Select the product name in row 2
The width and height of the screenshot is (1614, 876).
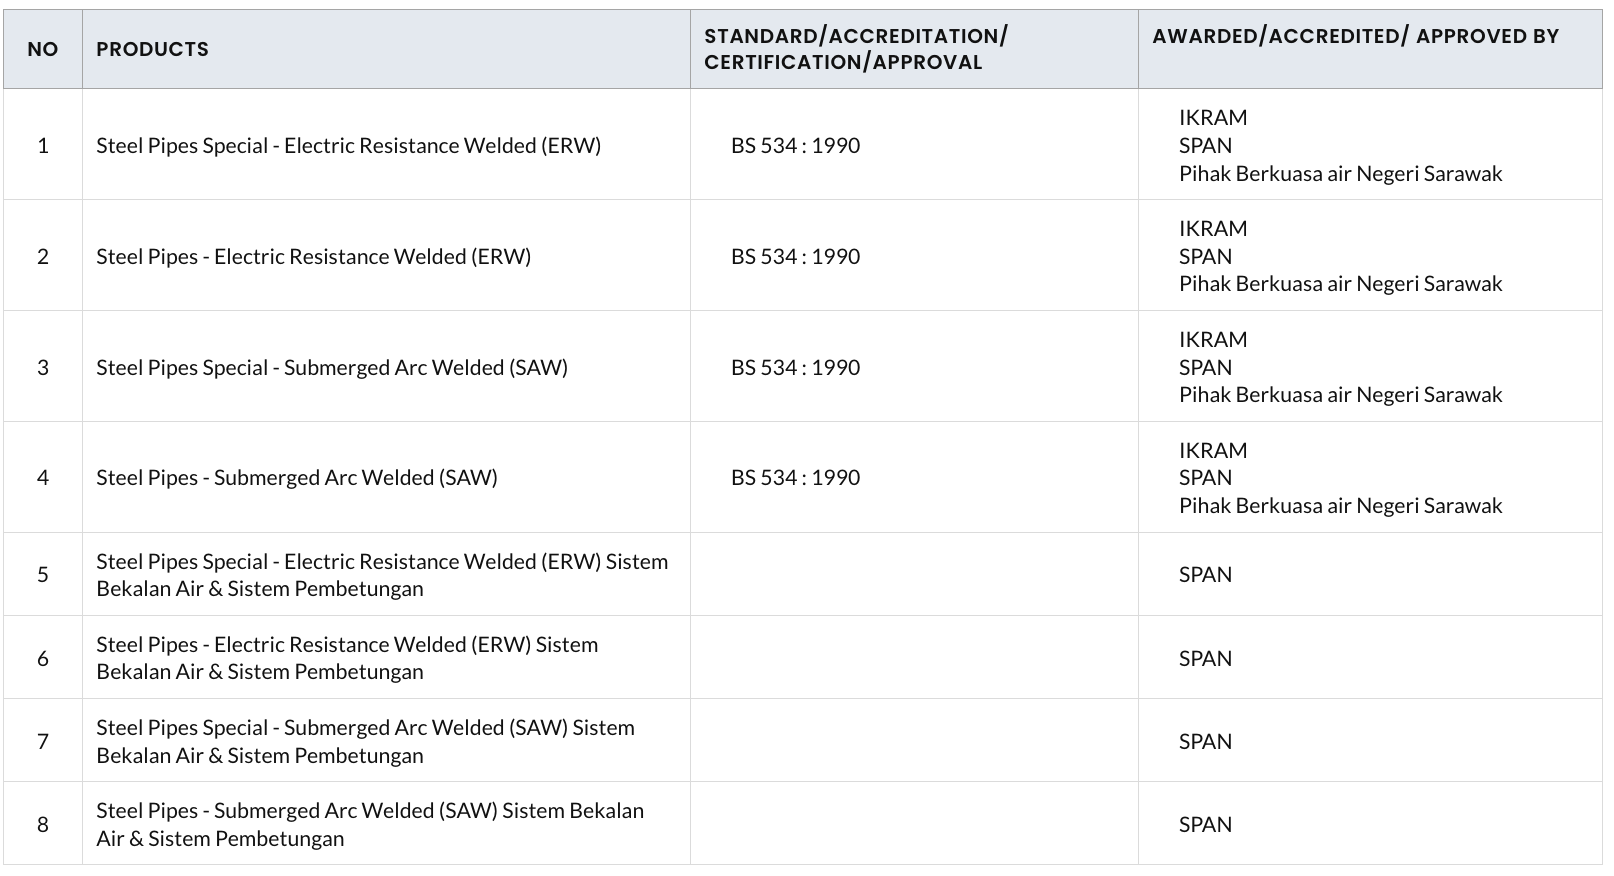pyautogui.click(x=313, y=257)
